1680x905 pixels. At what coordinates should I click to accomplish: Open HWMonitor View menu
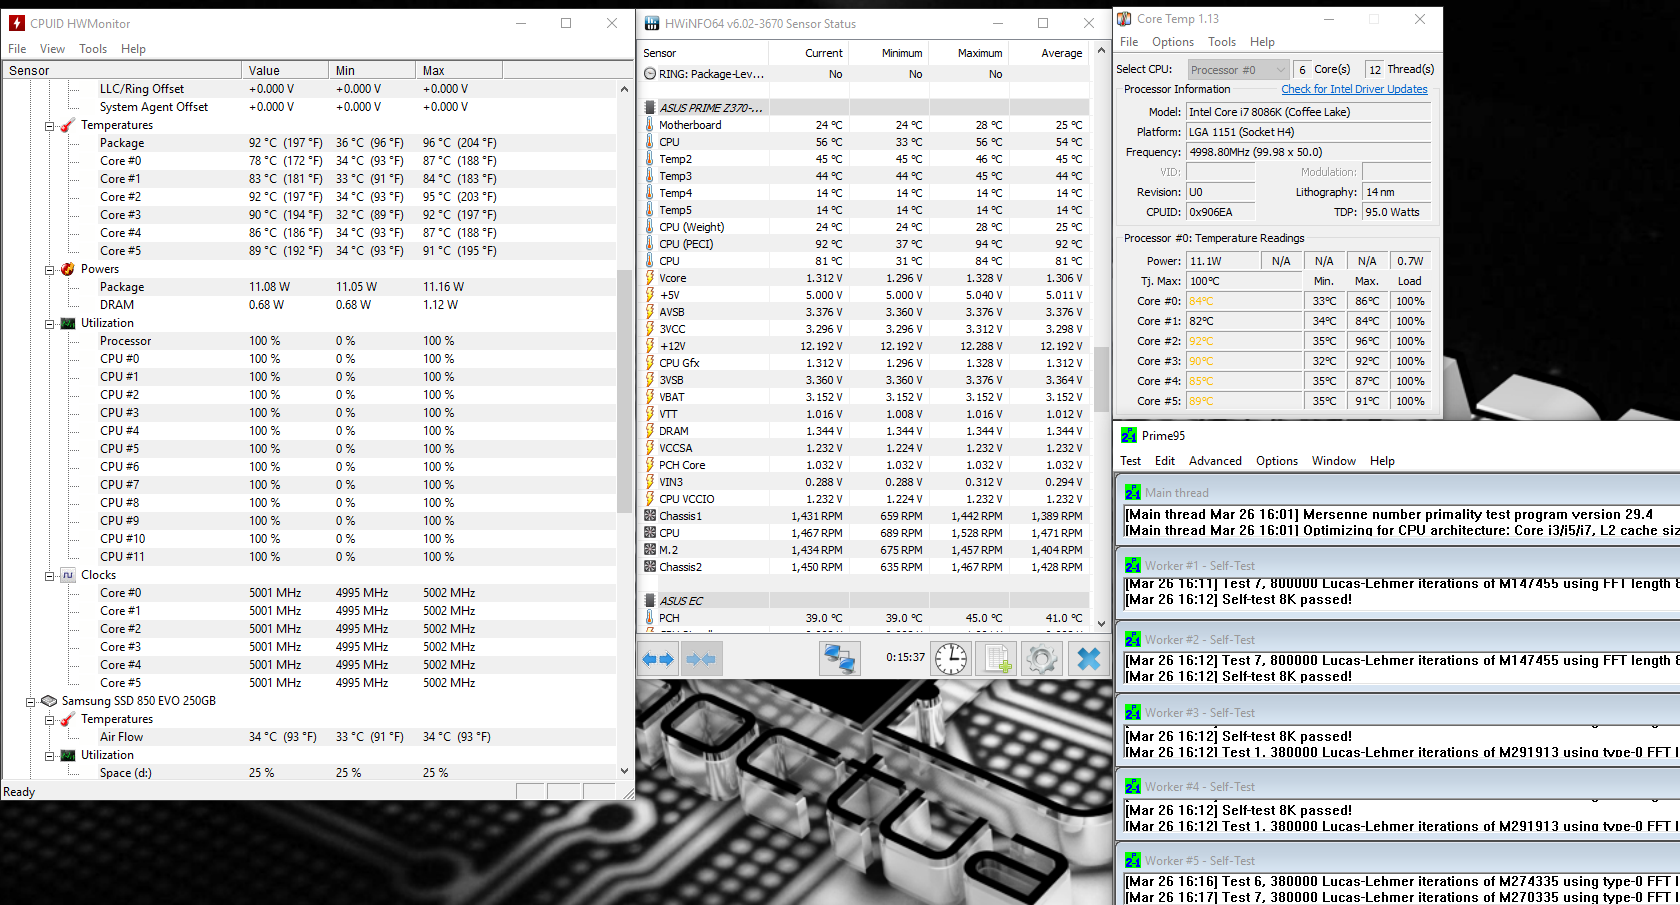52,49
